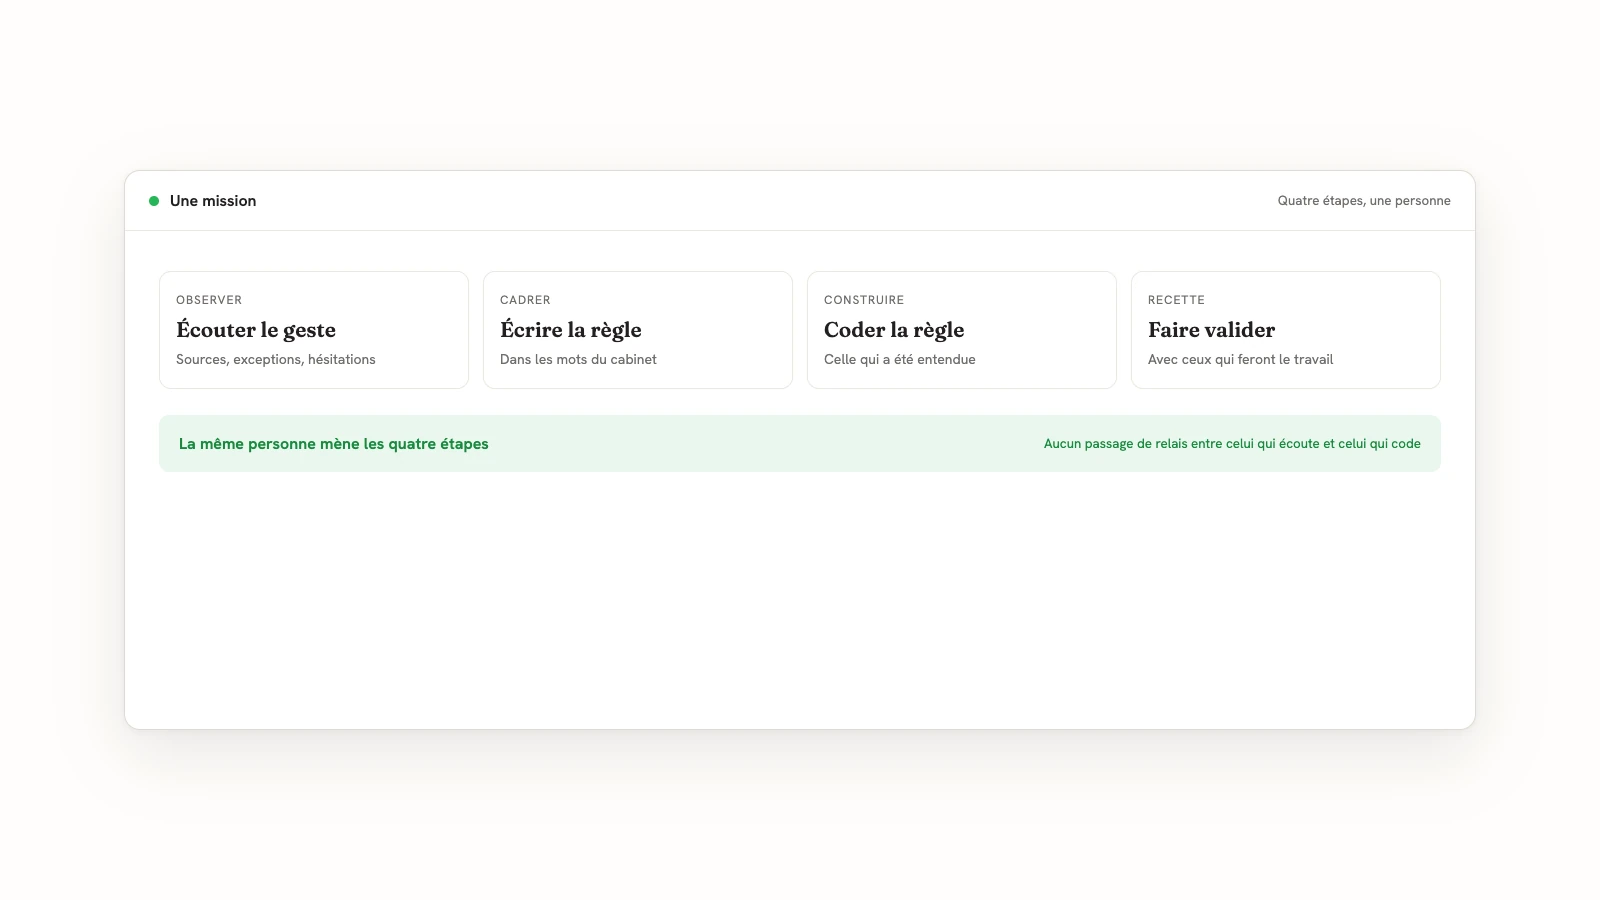Screen dimensions: 1600x900
Task: Select the 'Une mission' header title
Action: 213,201
